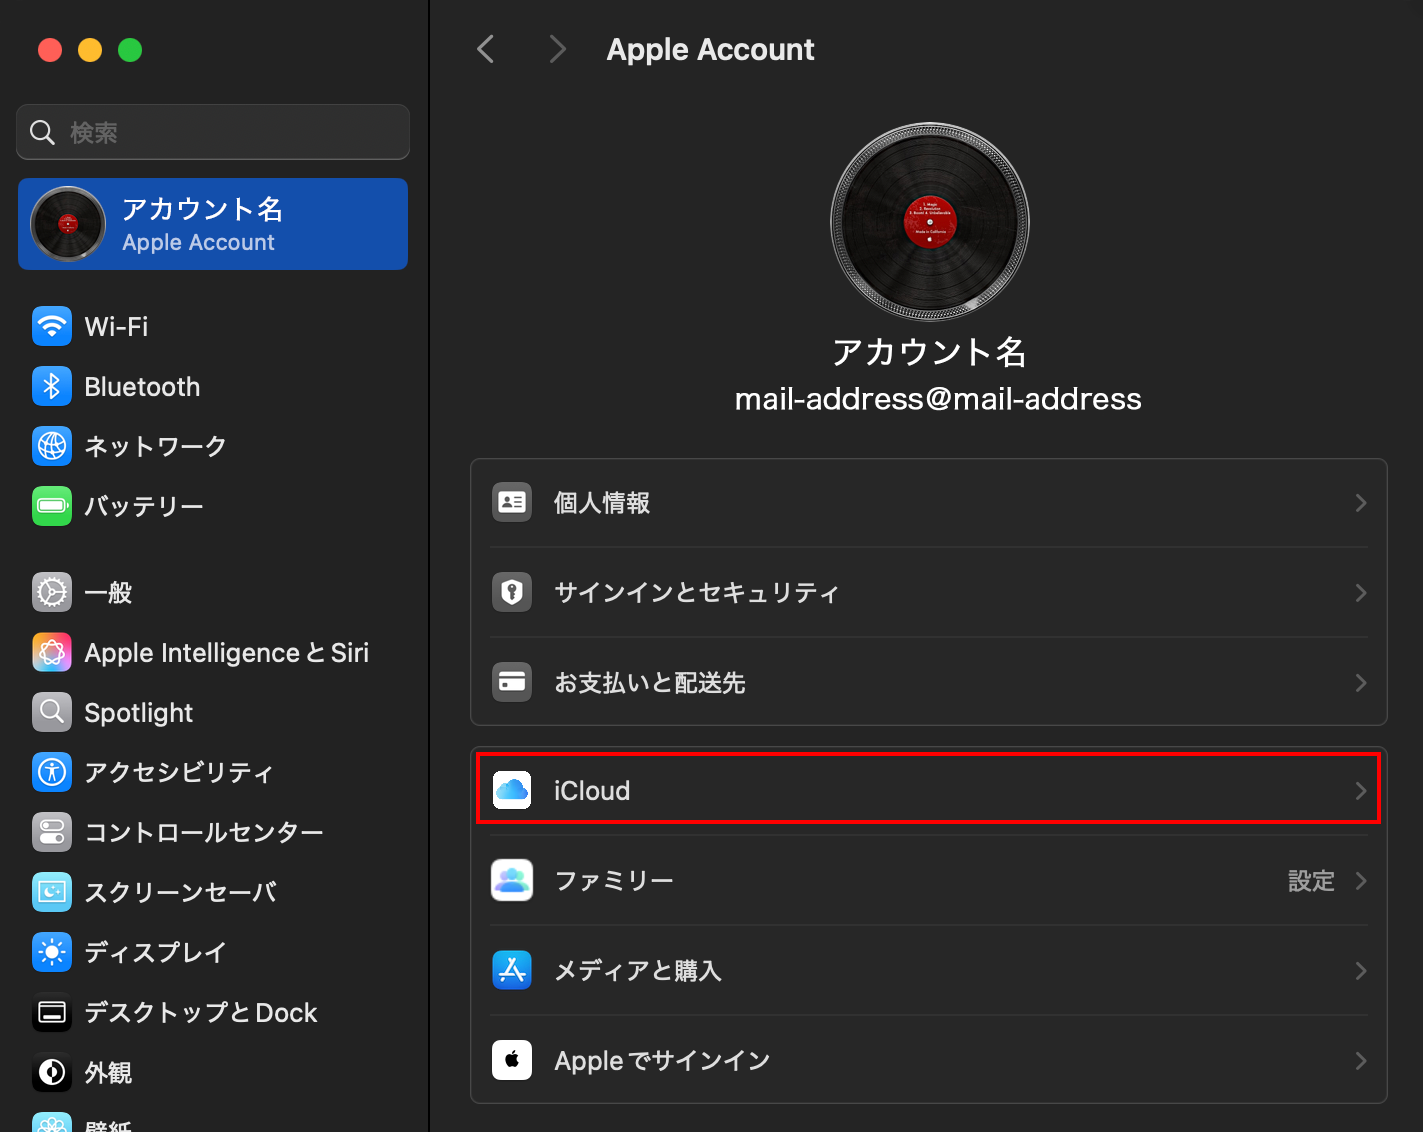1423x1132 pixels.
Task: Click the 外観 appearance icon
Action: [x=52, y=1072]
